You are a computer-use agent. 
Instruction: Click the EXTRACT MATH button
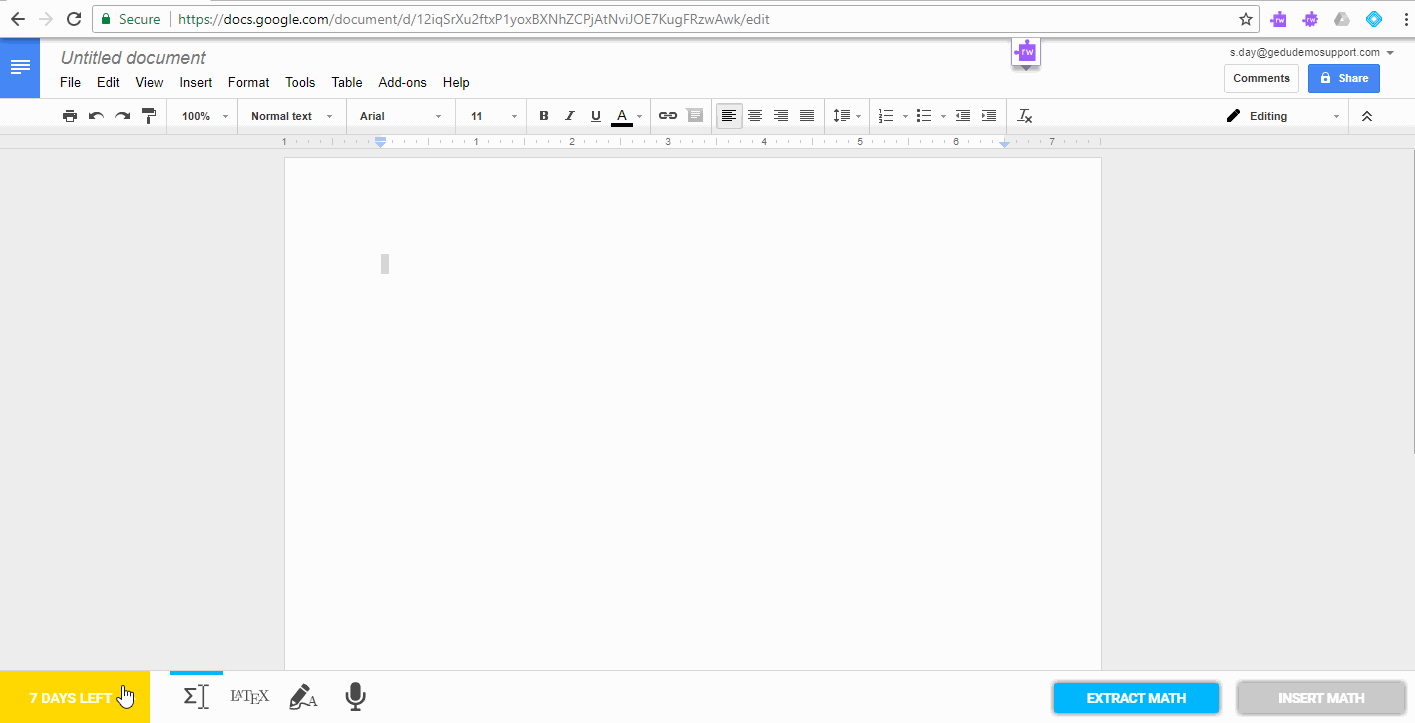pos(1136,698)
